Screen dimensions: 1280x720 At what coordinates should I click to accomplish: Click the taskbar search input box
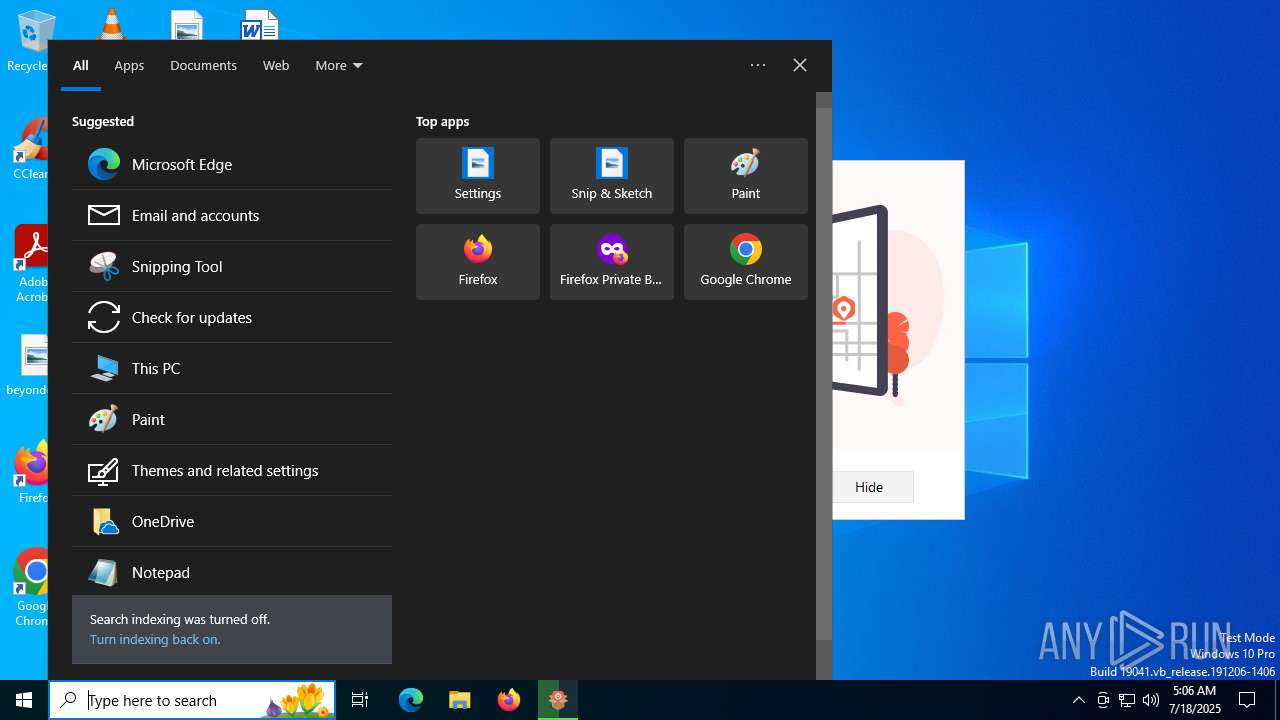click(x=192, y=700)
